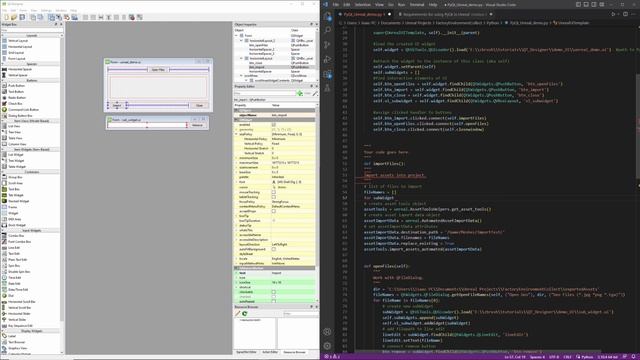Click the notifications bell in VS Code status bar

tap(633, 357)
